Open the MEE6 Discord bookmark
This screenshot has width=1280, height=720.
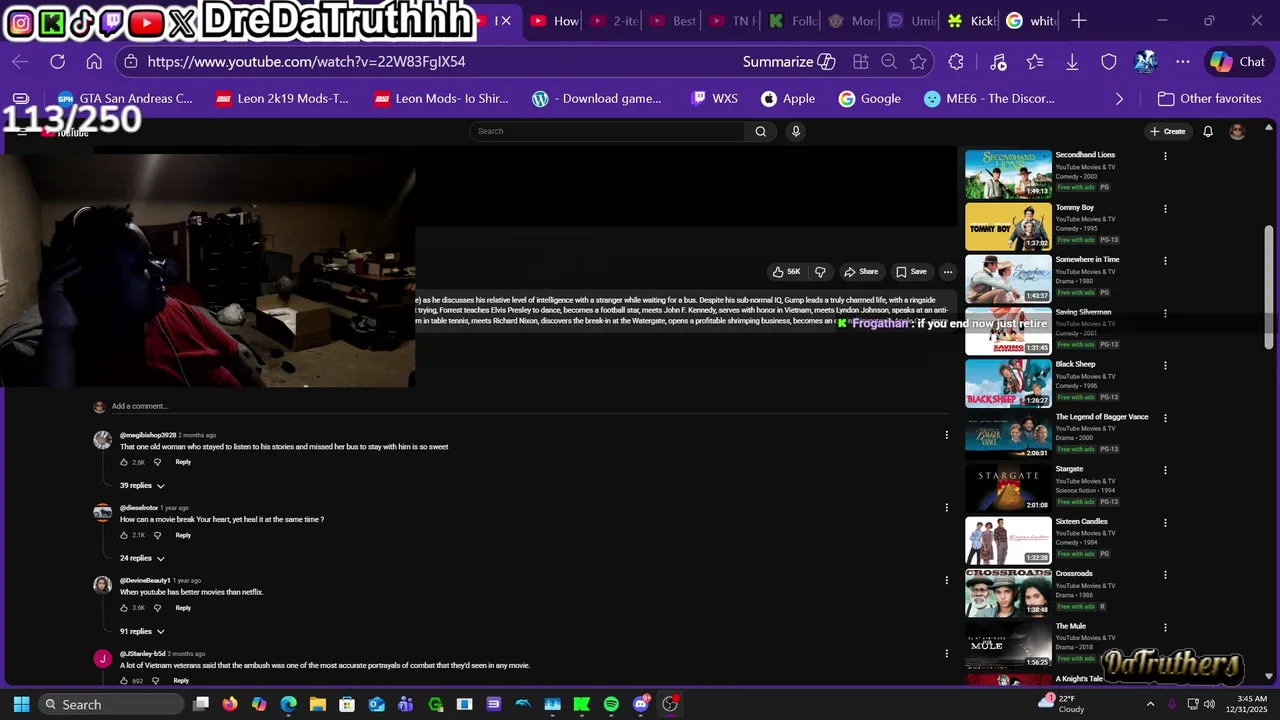989,99
